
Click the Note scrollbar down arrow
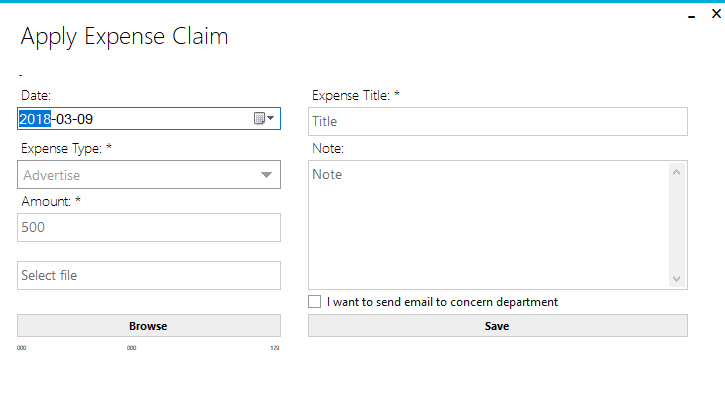[677, 279]
